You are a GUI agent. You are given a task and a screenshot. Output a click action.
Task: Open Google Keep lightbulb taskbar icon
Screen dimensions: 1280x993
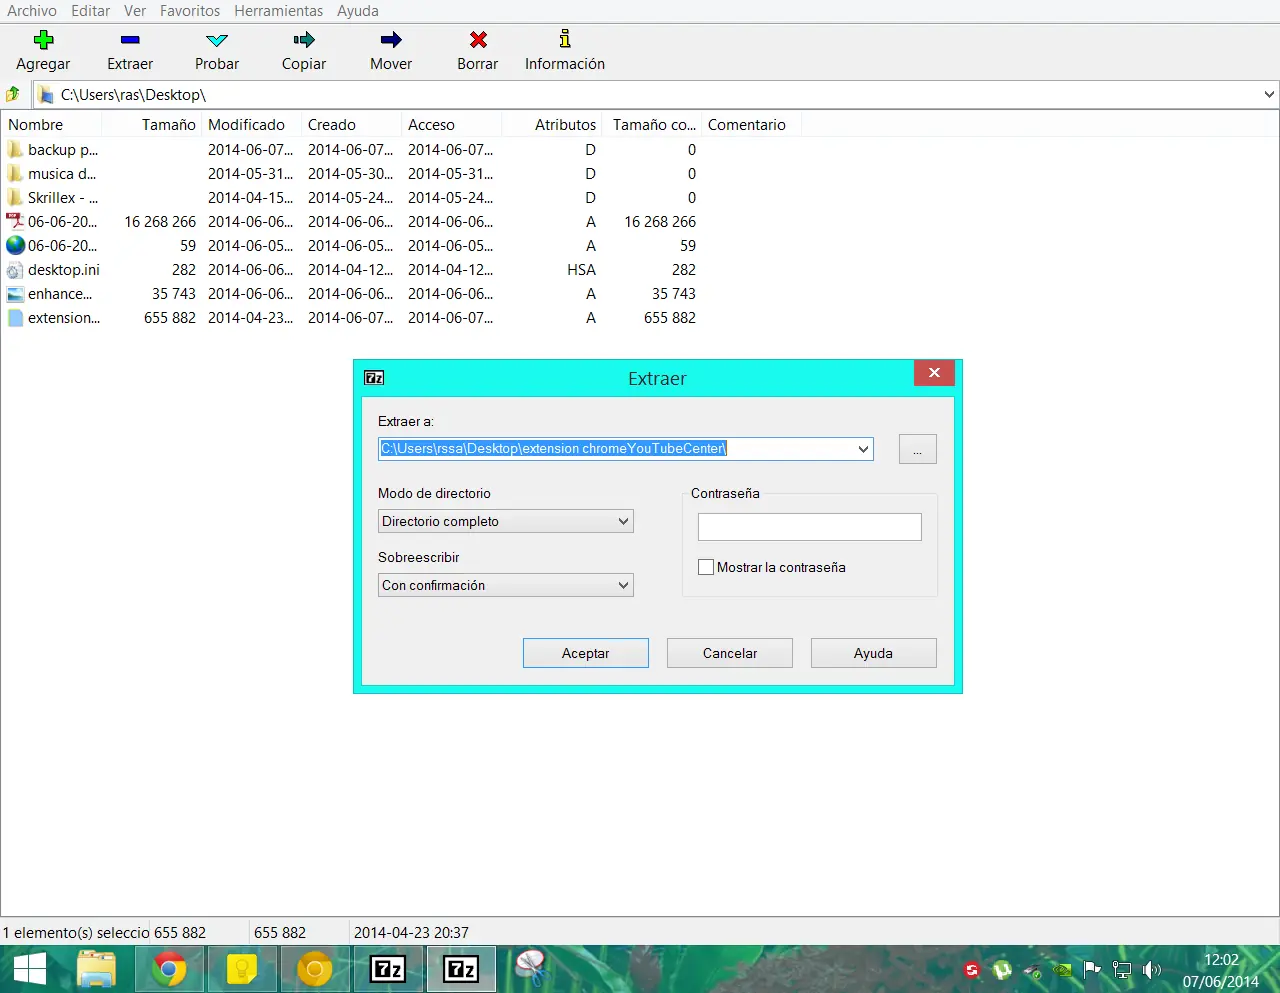pos(242,969)
